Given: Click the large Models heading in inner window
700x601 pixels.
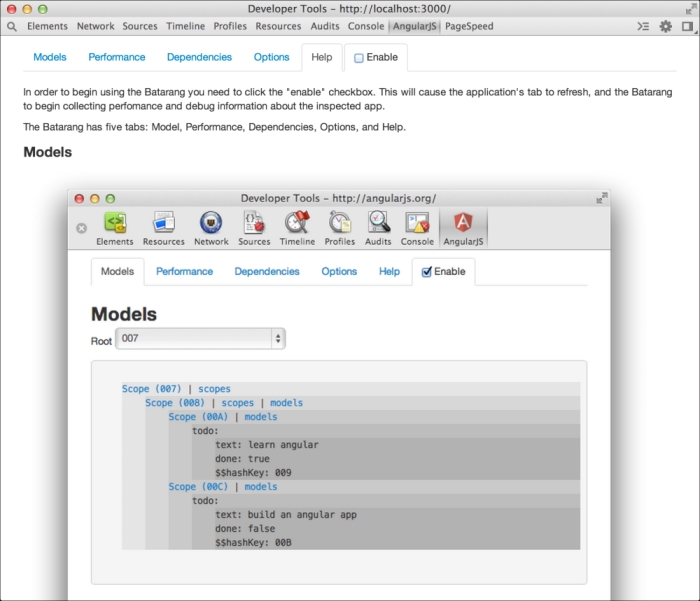Looking at the screenshot, I should [x=124, y=314].
